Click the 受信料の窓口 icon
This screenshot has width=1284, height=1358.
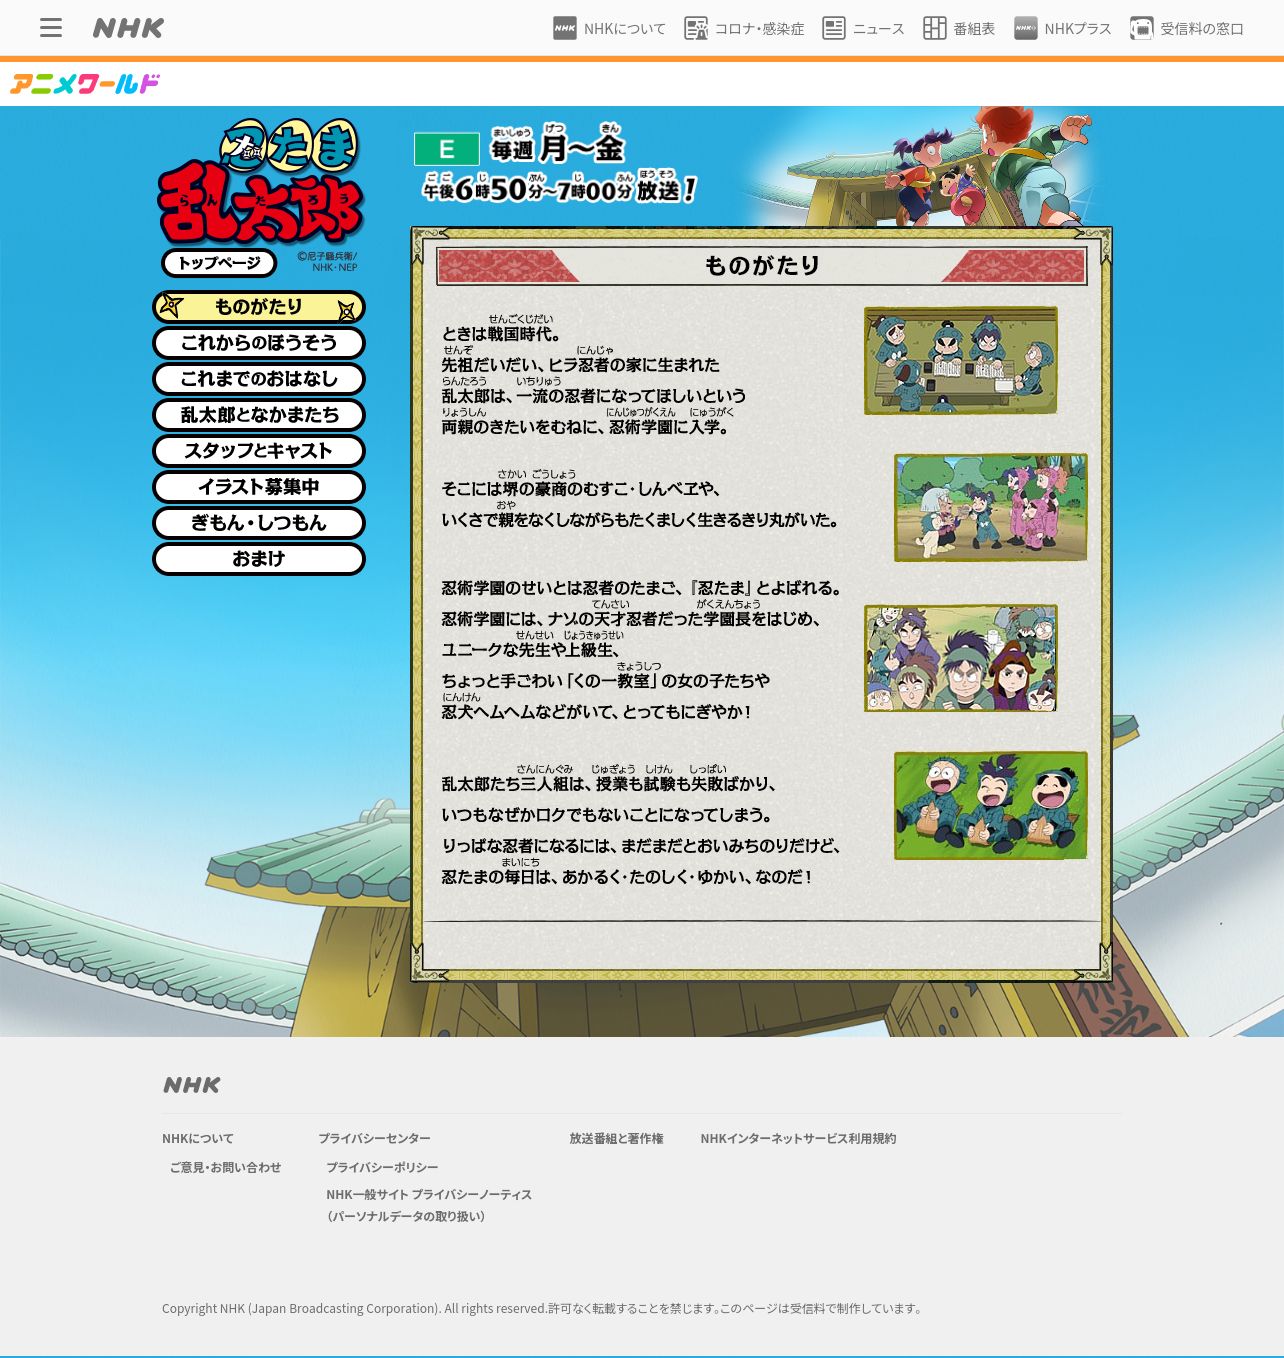point(1142,28)
